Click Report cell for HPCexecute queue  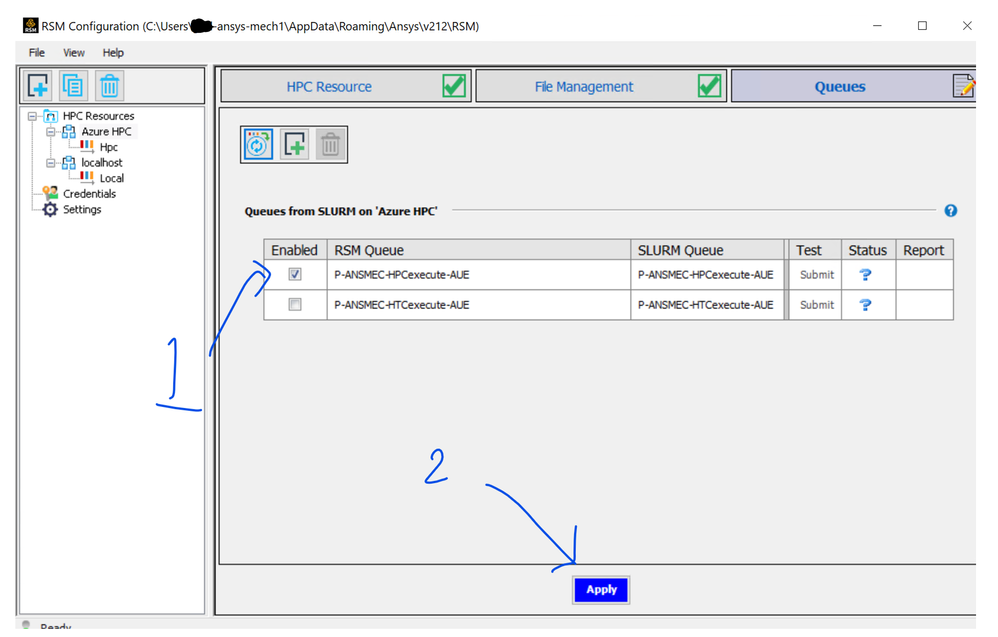coord(924,275)
